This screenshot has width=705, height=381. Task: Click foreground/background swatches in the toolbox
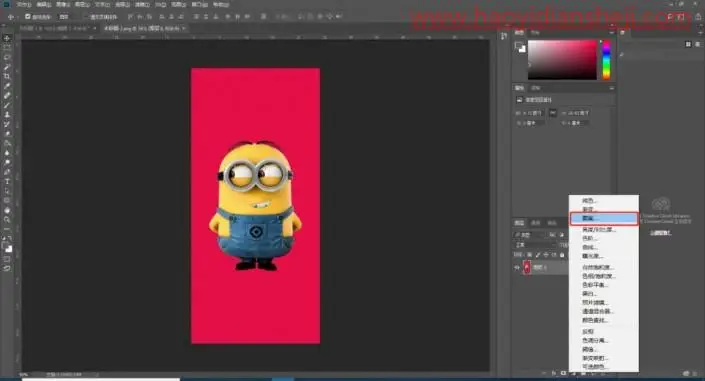click(x=8, y=247)
